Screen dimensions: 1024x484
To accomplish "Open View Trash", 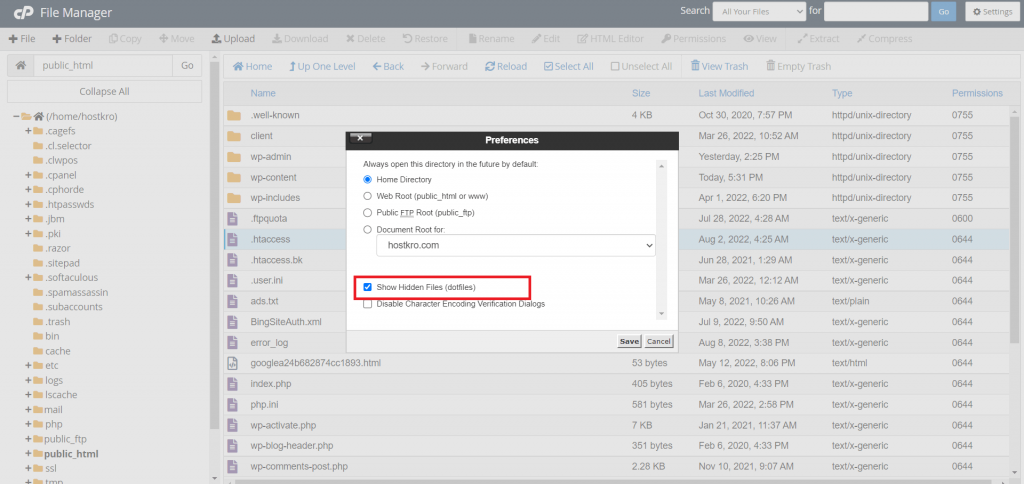I will click(720, 66).
